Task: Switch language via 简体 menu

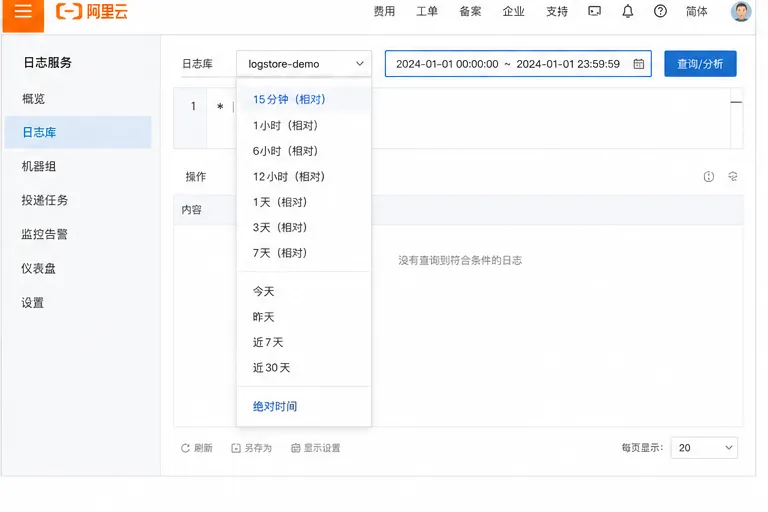Action: (x=696, y=11)
